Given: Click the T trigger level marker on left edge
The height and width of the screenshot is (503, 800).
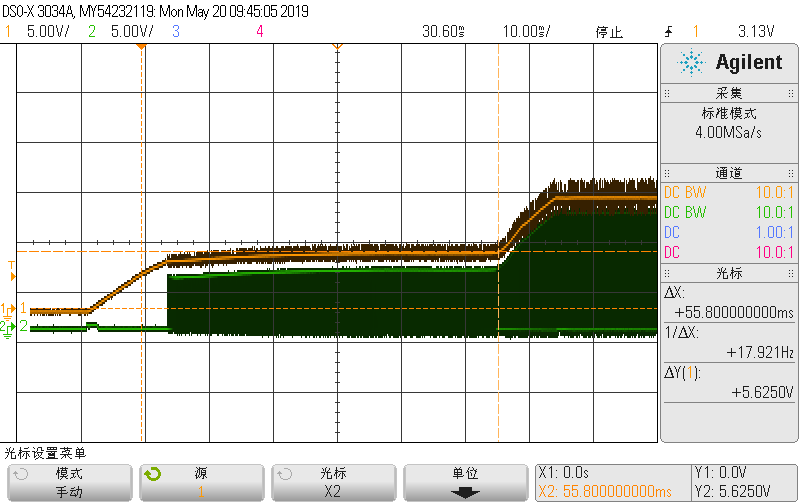Looking at the screenshot, I should click(x=12, y=271).
